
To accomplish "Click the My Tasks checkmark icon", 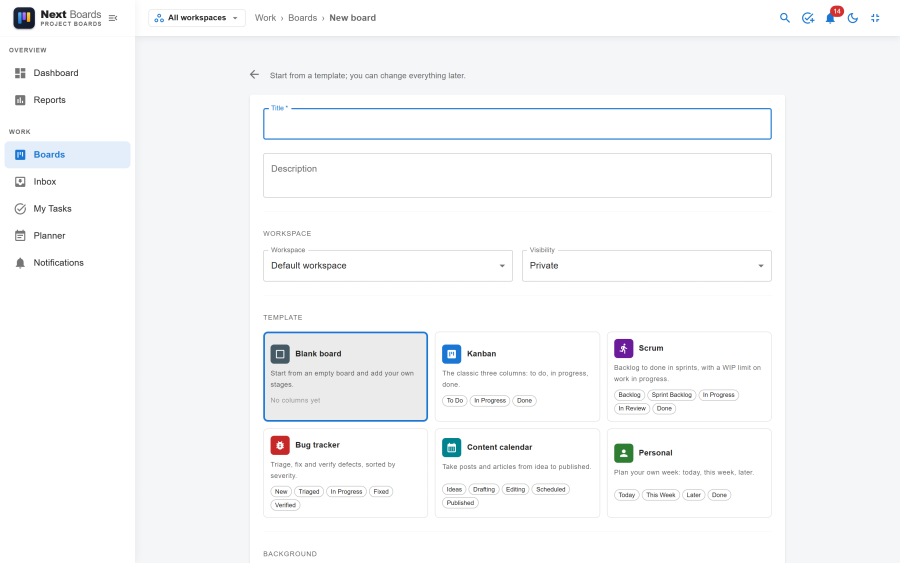I will pyautogui.click(x=20, y=208).
